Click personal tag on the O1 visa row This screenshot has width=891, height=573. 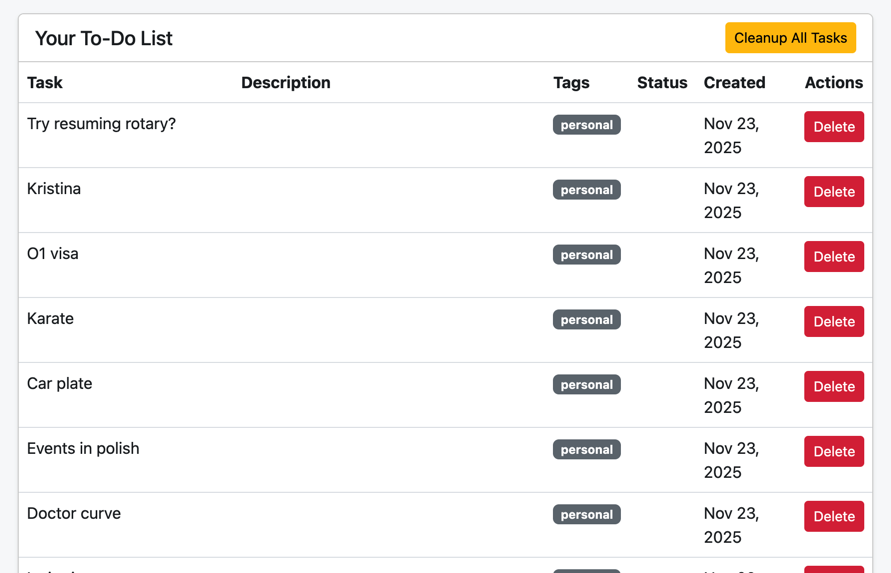coord(586,255)
